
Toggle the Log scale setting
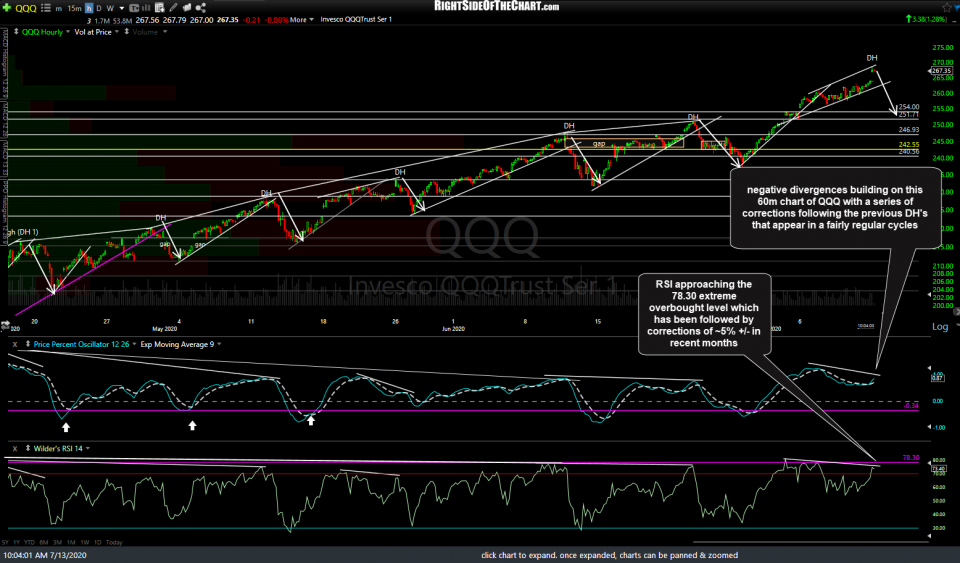pyautogui.click(x=940, y=327)
